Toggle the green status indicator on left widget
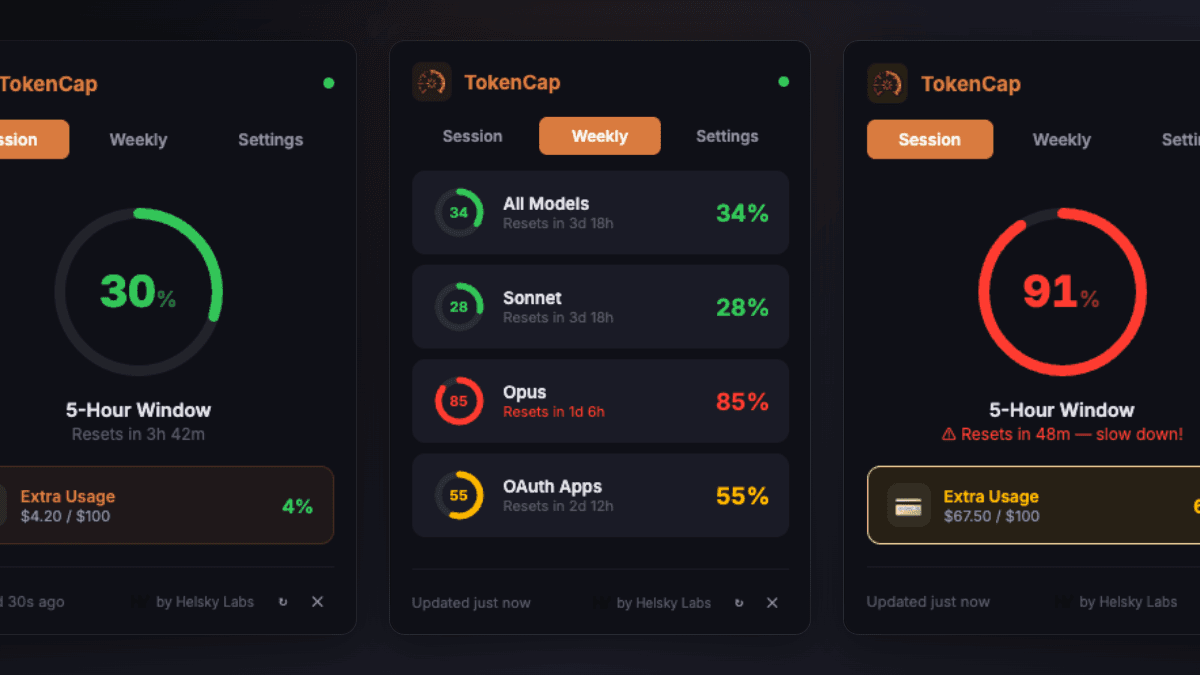Image resolution: width=1200 pixels, height=675 pixels. [x=328, y=83]
